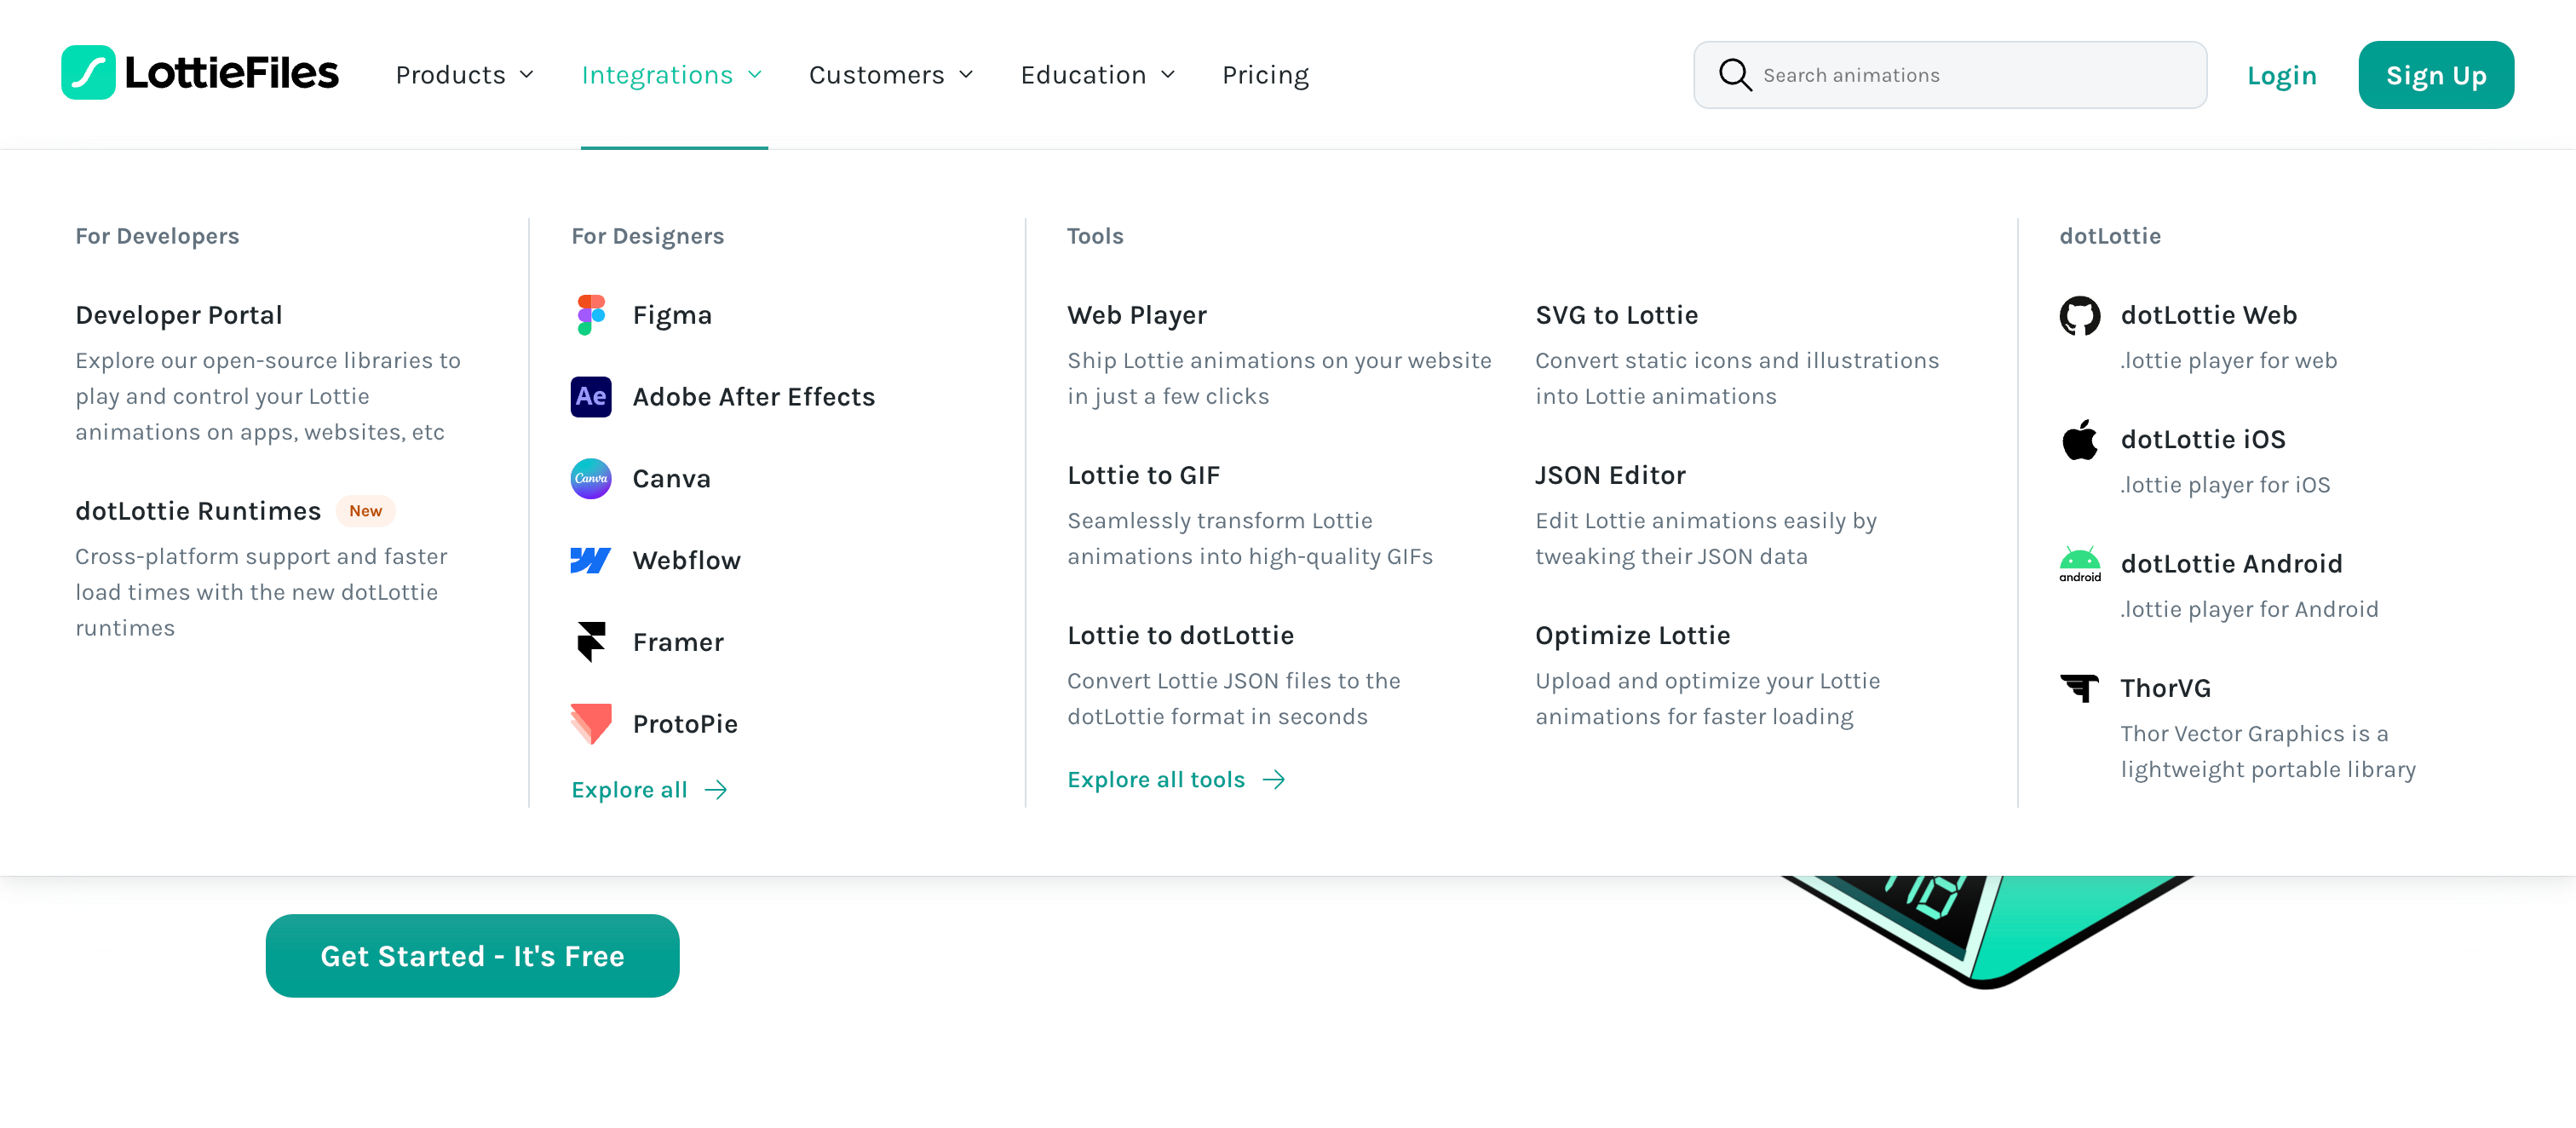
Task: Expand the Customers dropdown menu
Action: pos(891,75)
